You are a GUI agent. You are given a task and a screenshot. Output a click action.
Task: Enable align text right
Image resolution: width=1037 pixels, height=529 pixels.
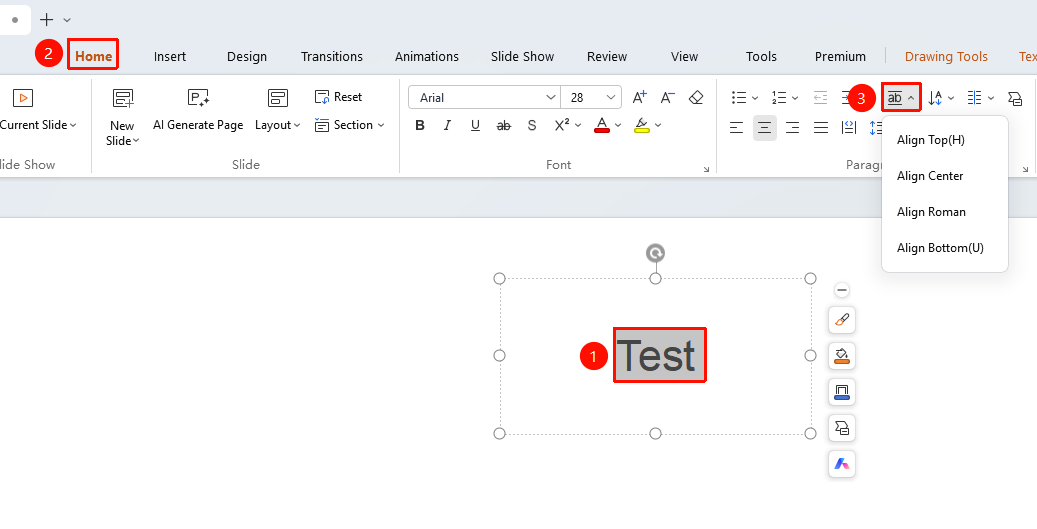(793, 127)
